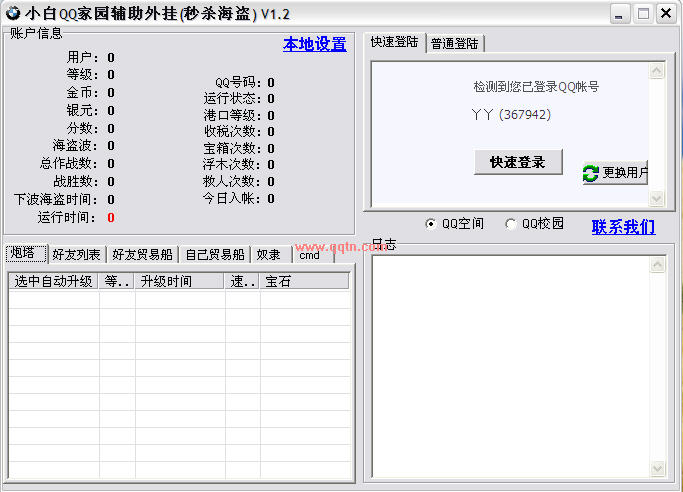
Task: Click the 宝石 column header
Action: (x=304, y=281)
